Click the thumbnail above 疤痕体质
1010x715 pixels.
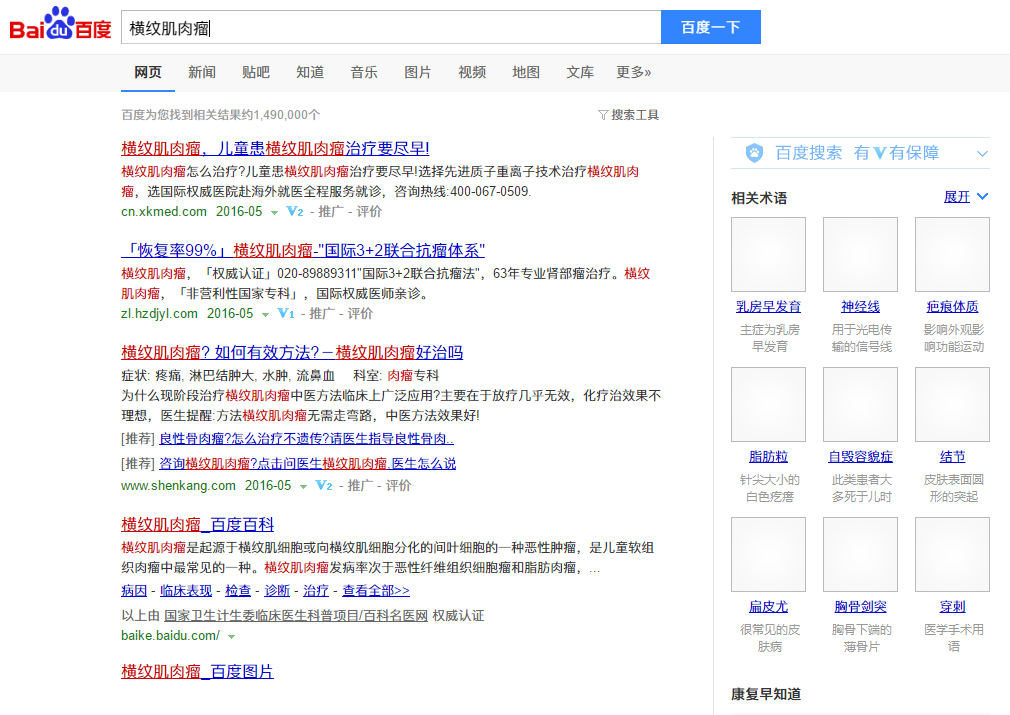[x=953, y=254]
